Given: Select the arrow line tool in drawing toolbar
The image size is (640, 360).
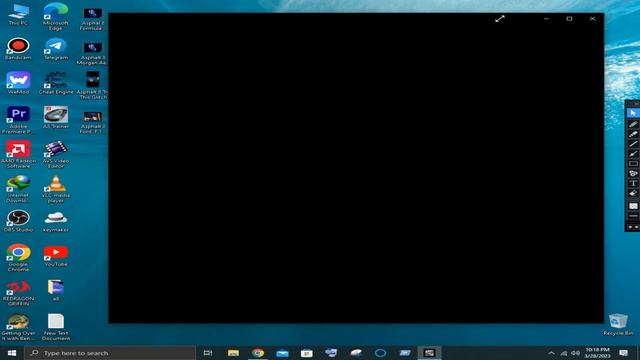Looking at the screenshot, I should pos(633,153).
